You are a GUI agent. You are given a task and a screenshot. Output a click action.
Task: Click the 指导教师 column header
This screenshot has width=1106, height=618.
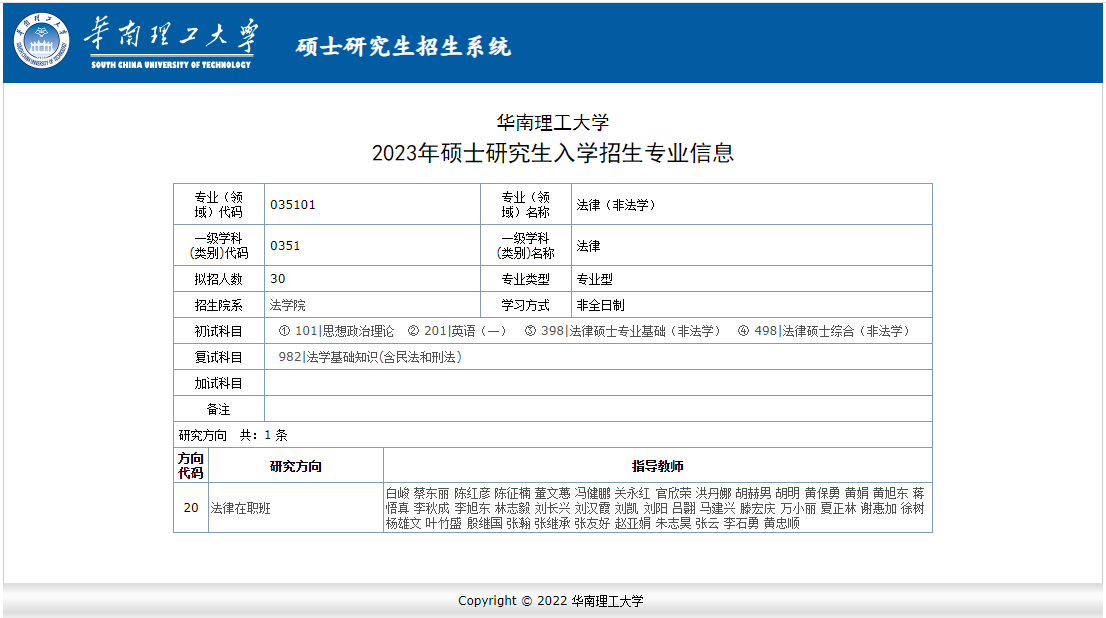pos(658,466)
